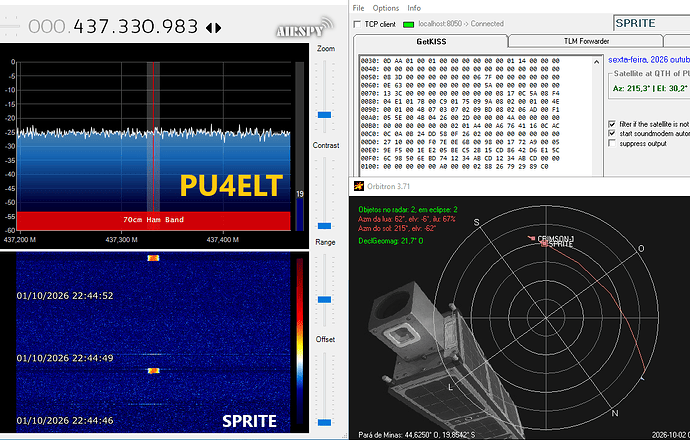
Task: Click the Objetos no radar status line
Action: (408, 209)
